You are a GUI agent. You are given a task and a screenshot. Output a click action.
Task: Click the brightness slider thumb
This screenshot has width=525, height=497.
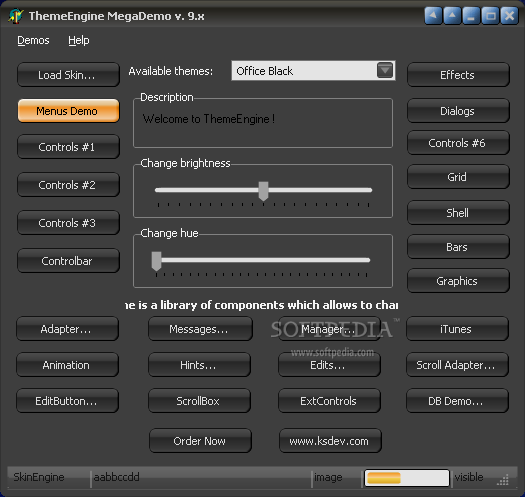tap(264, 191)
